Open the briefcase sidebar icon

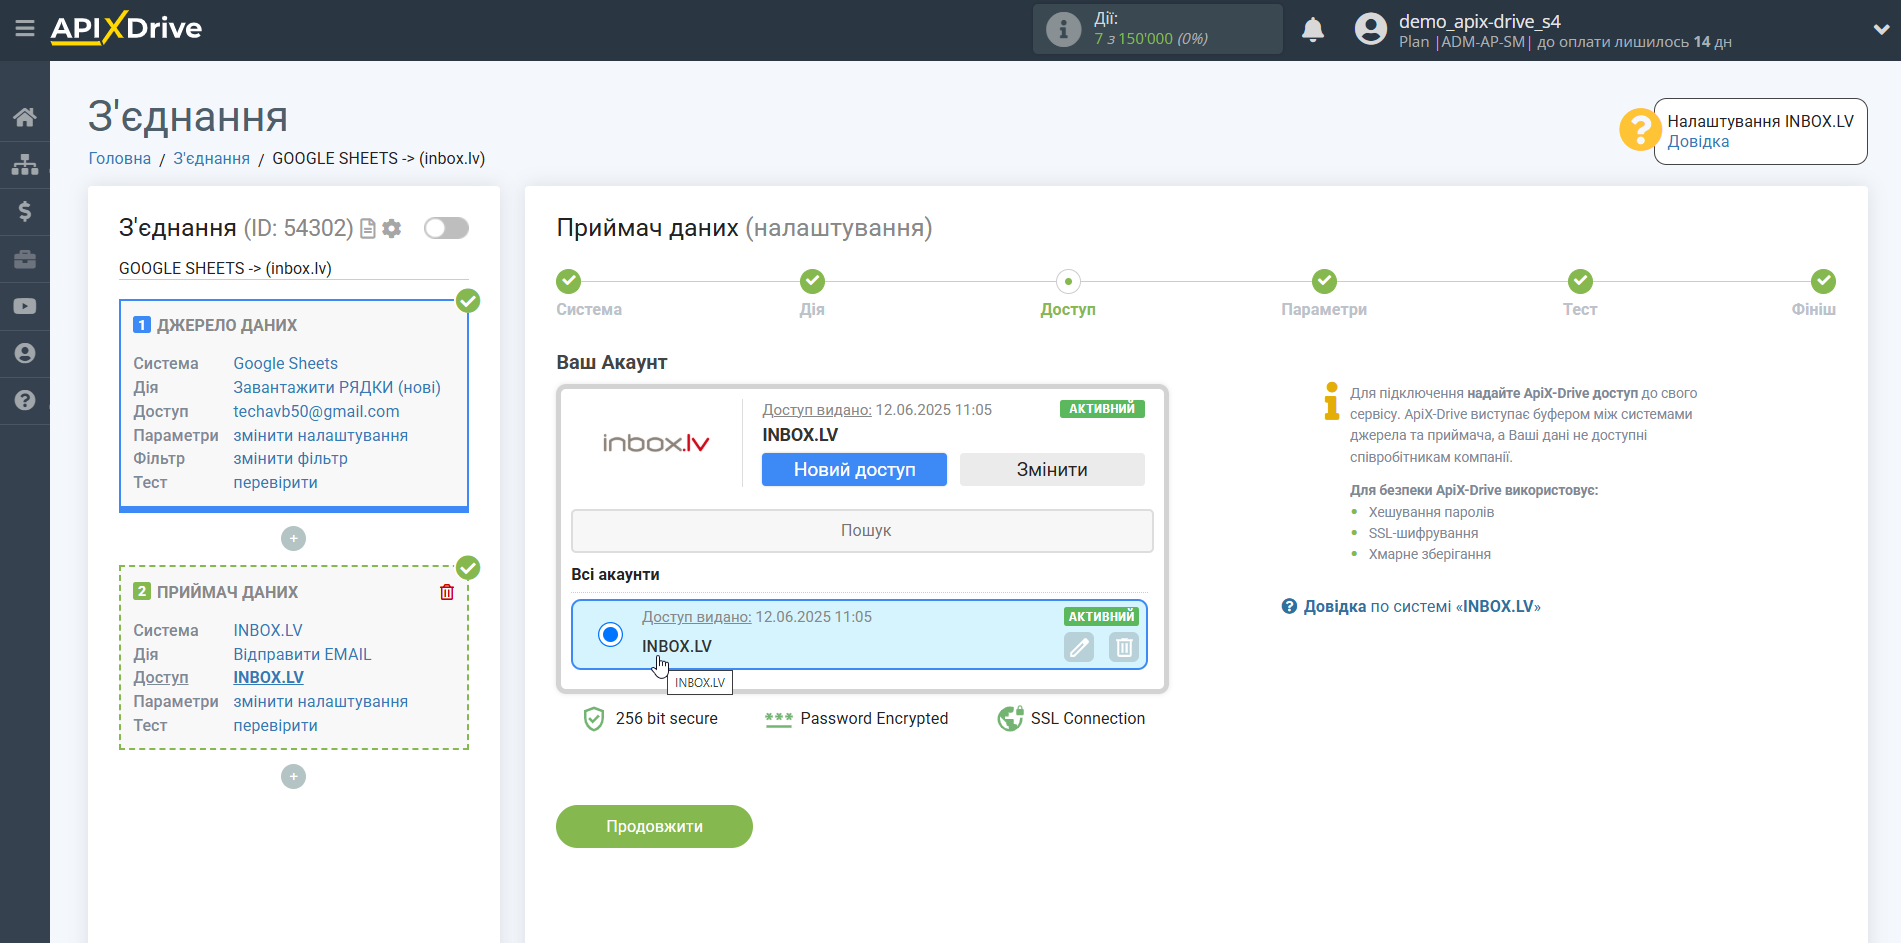point(25,259)
